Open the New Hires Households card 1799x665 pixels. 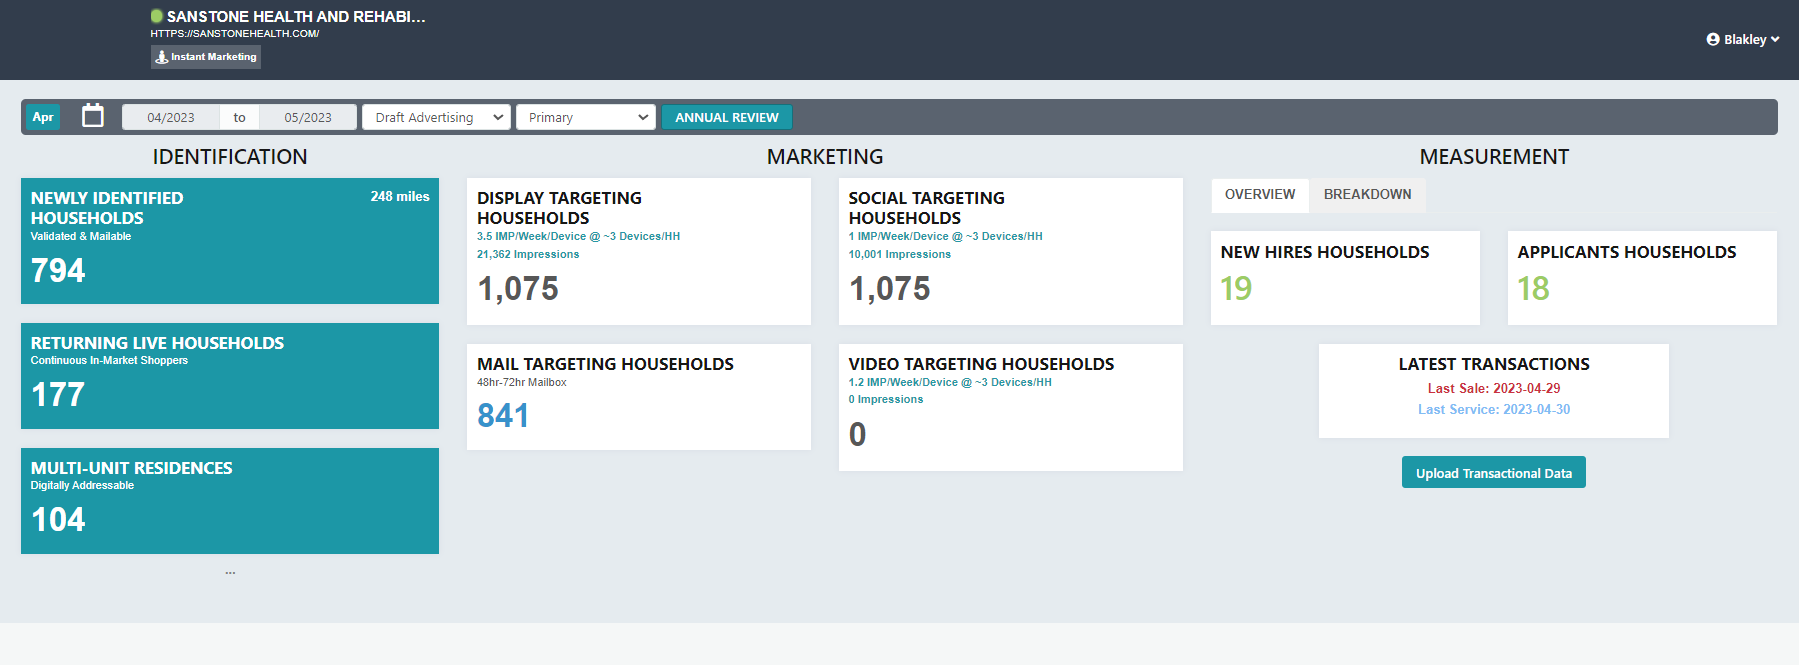click(x=1344, y=277)
